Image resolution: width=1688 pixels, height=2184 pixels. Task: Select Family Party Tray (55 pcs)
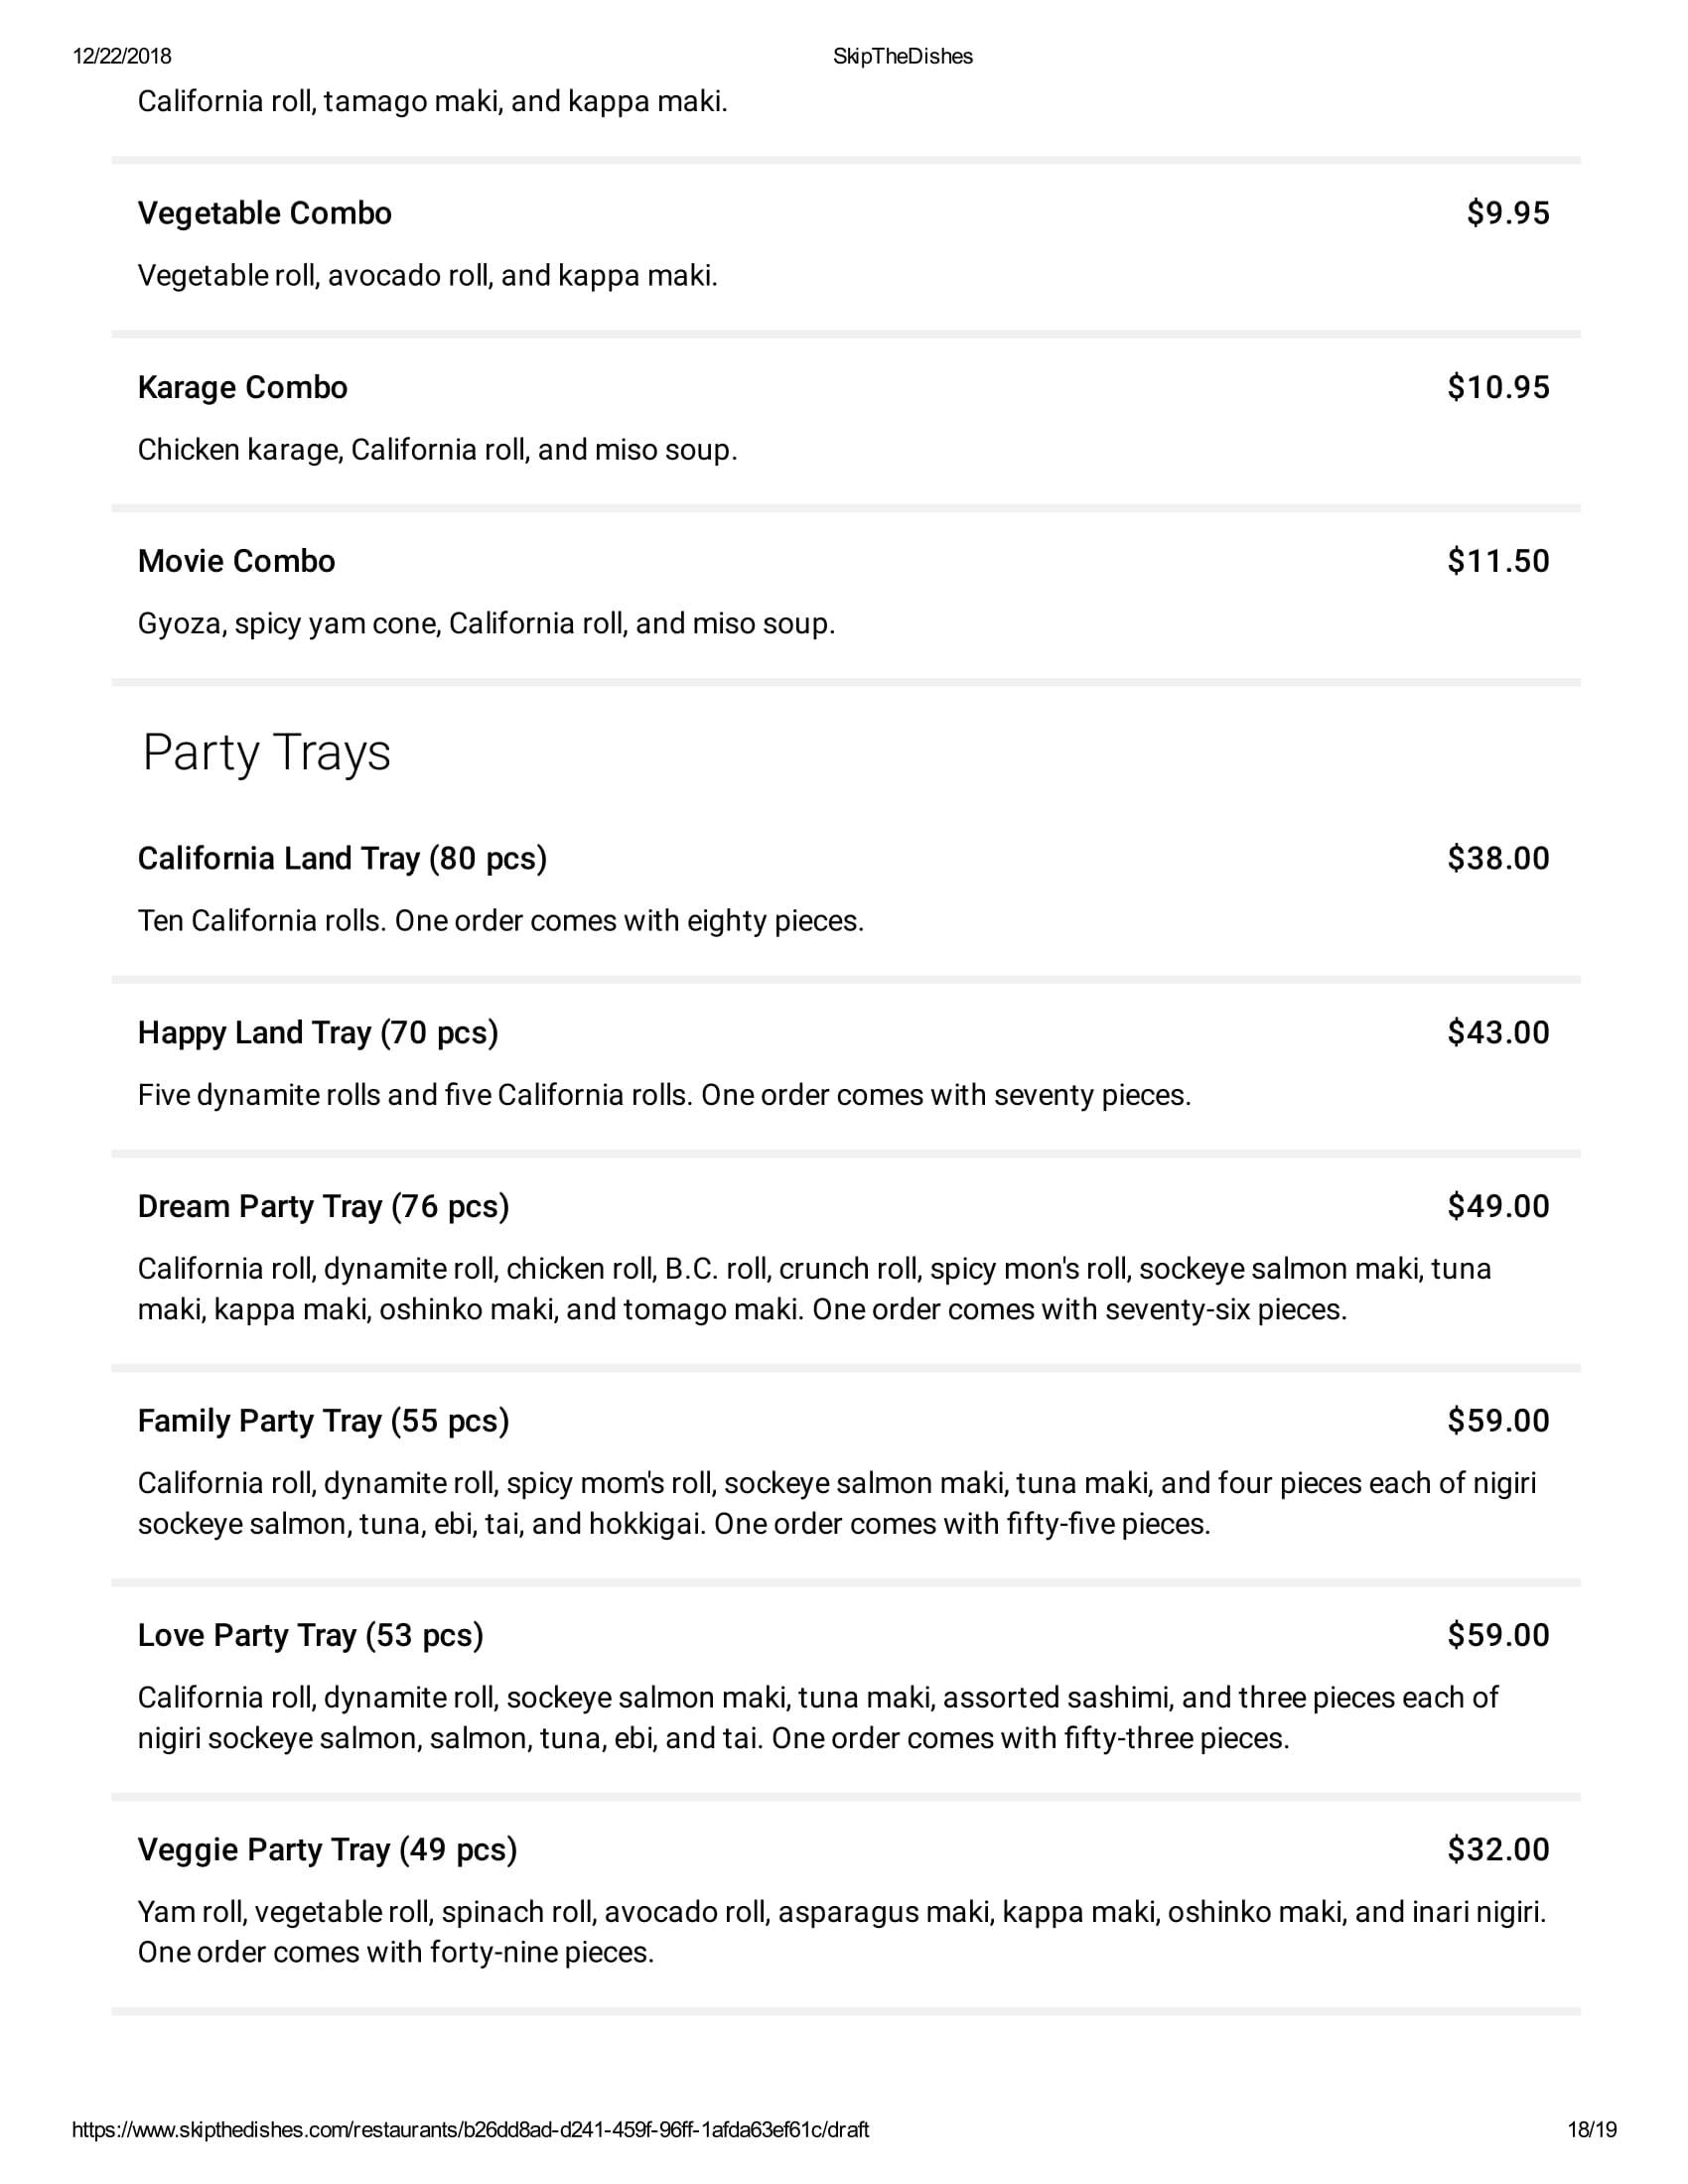pyautogui.click(x=323, y=1420)
